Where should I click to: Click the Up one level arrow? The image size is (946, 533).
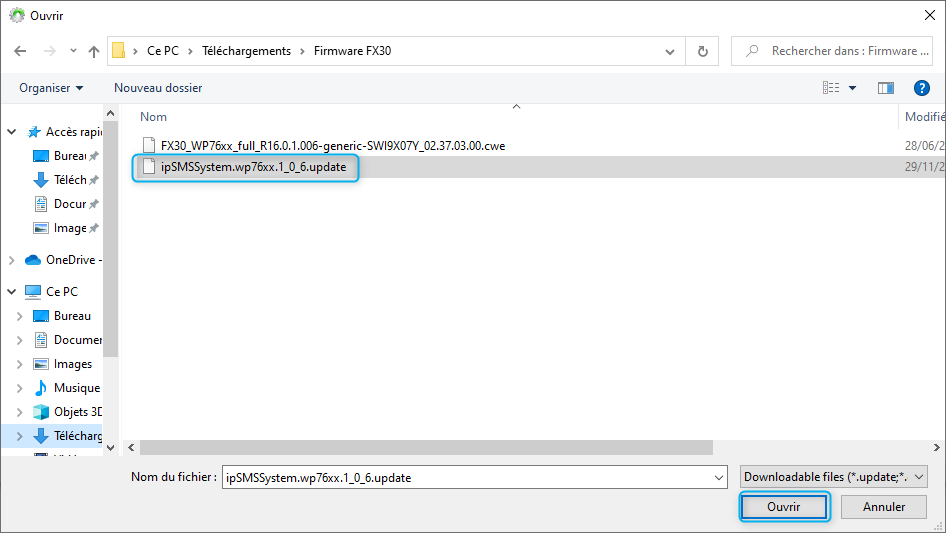pyautogui.click(x=94, y=51)
